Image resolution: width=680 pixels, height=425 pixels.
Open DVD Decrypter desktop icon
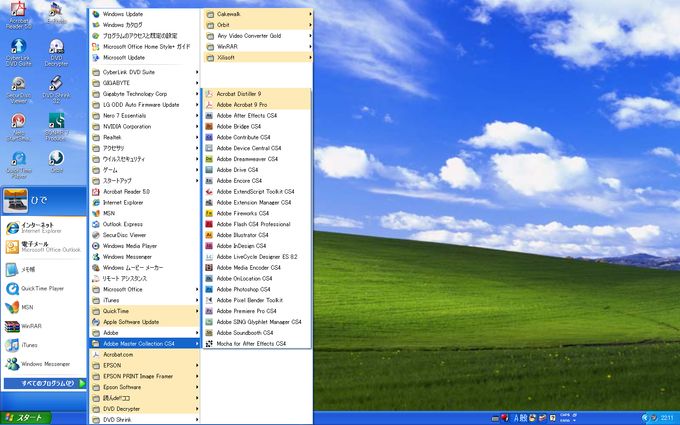56,52
